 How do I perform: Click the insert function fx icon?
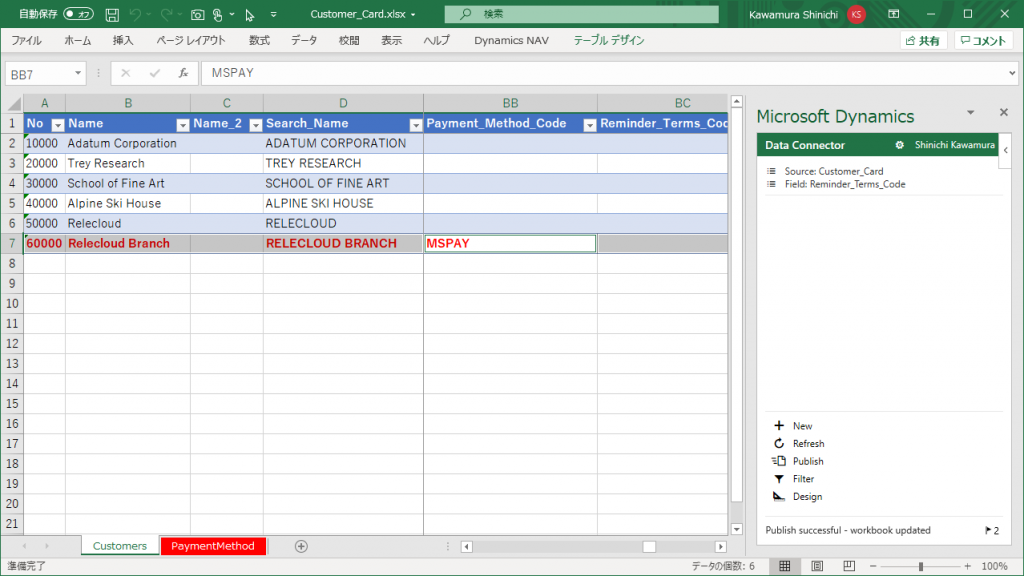click(x=184, y=73)
